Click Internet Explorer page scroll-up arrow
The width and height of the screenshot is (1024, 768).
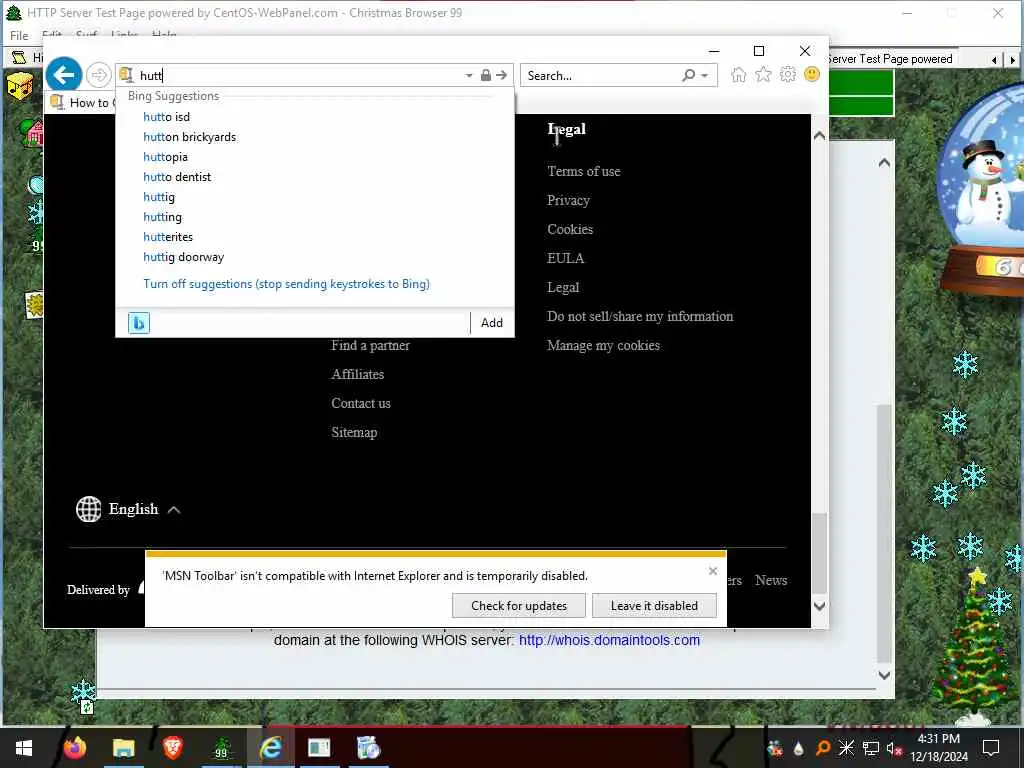(x=820, y=136)
